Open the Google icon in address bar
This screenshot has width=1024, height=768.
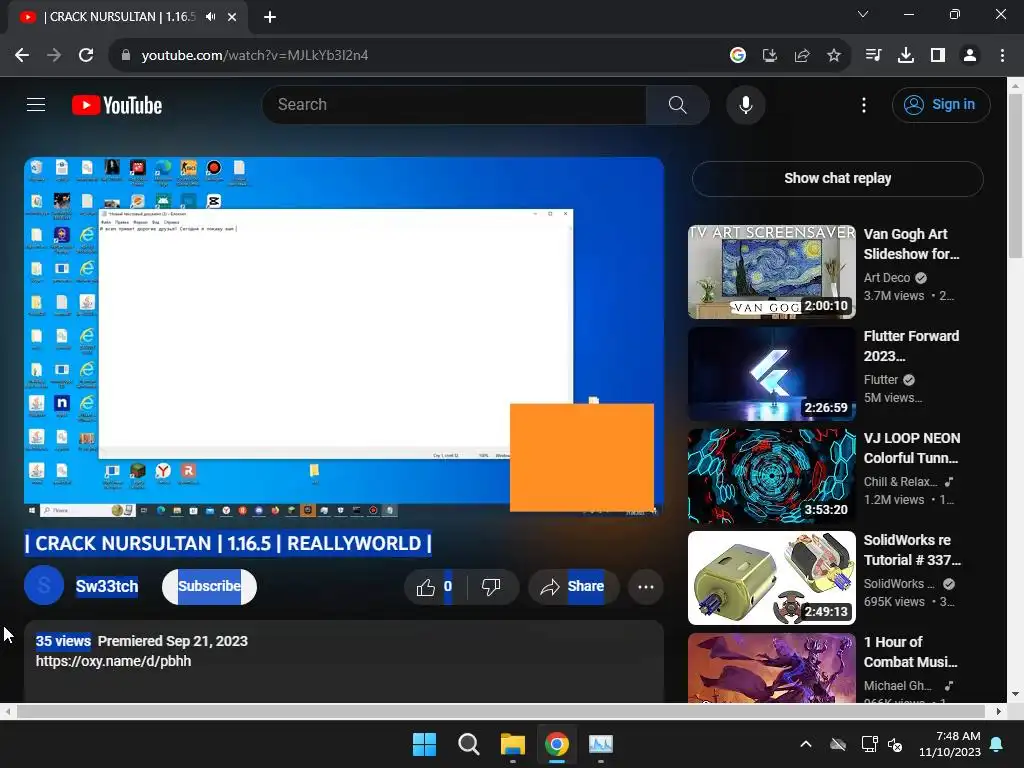click(738, 56)
